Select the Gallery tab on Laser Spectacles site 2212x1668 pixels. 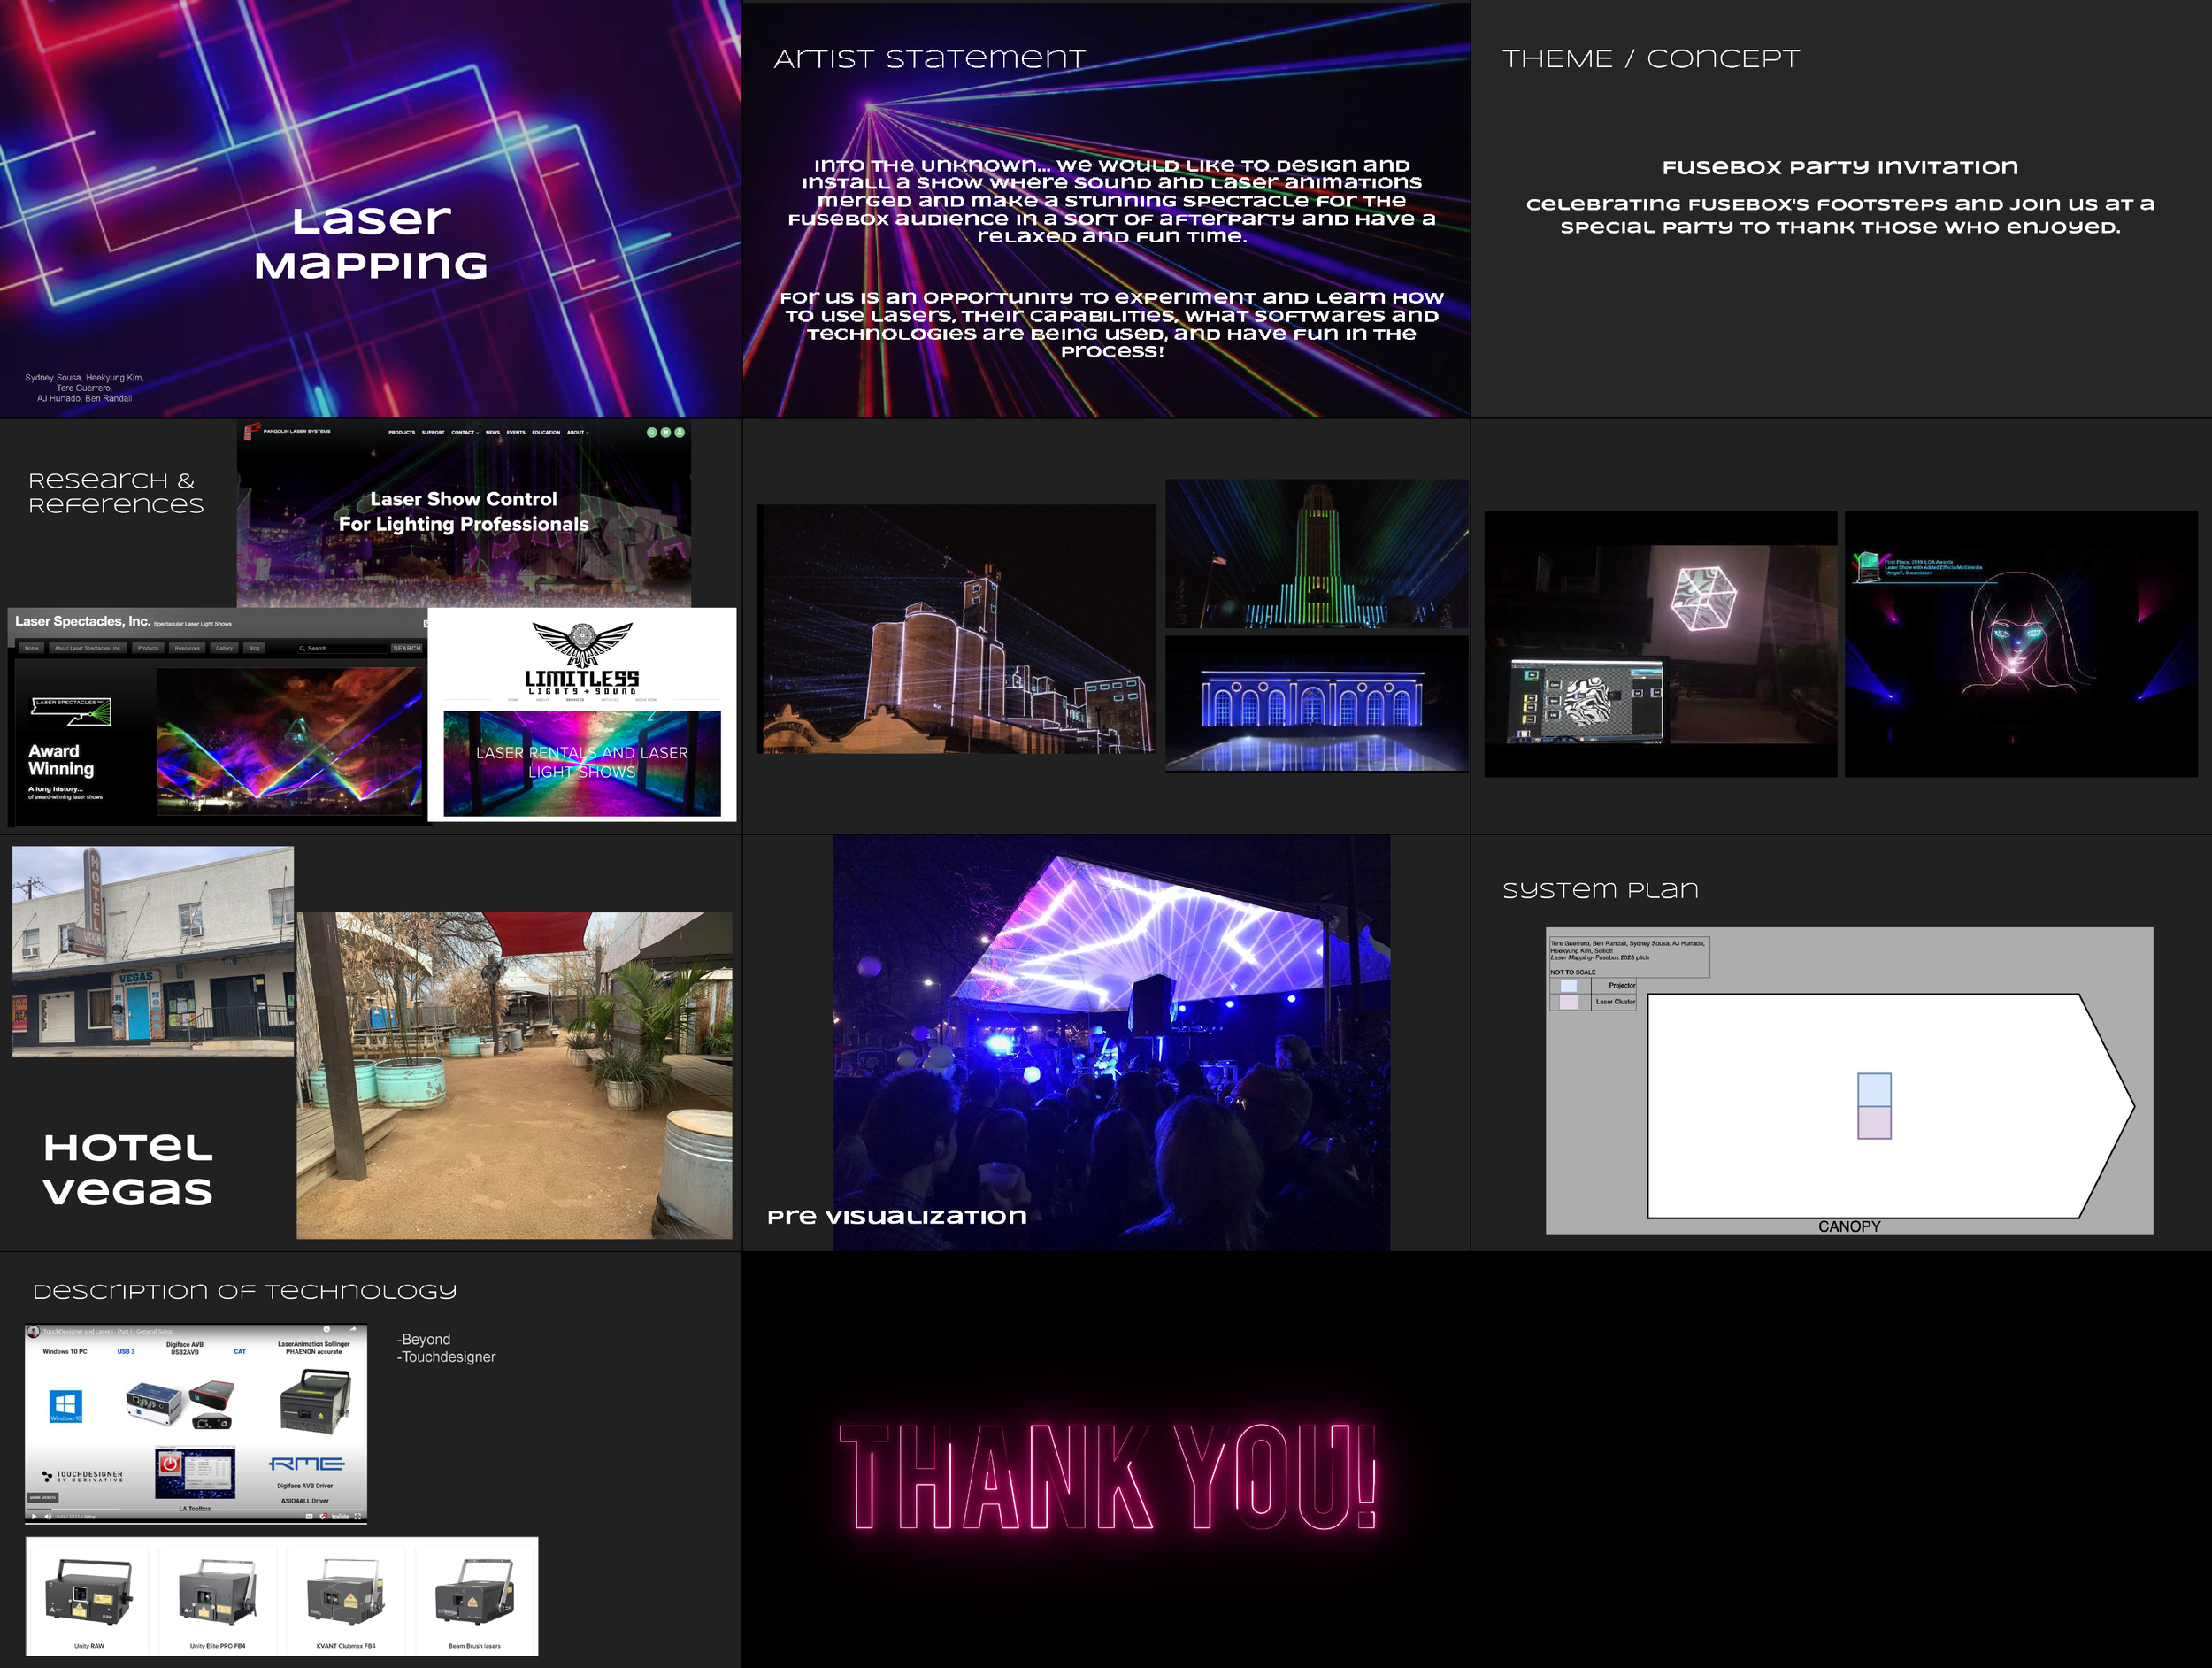click(224, 648)
